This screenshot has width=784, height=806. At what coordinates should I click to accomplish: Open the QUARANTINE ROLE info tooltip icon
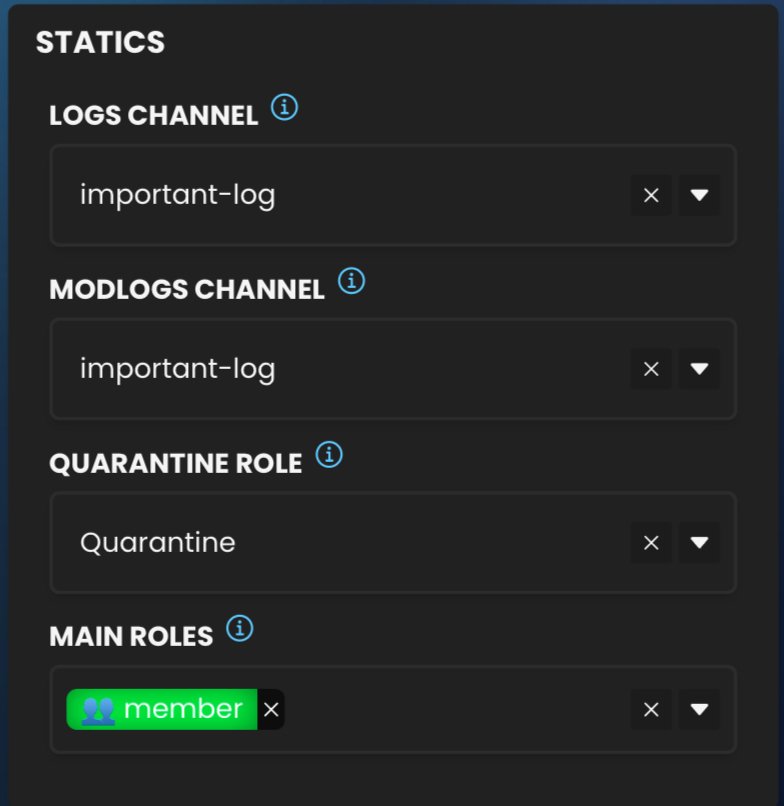tap(330, 455)
